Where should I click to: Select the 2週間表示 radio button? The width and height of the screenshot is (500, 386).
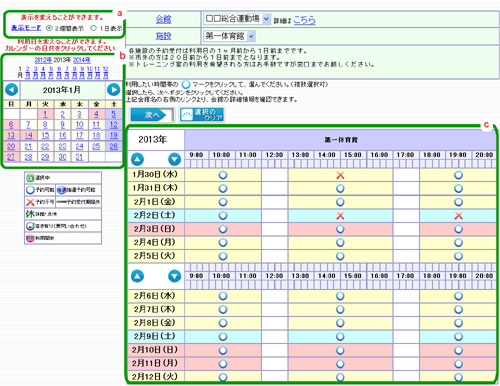[x=49, y=28]
